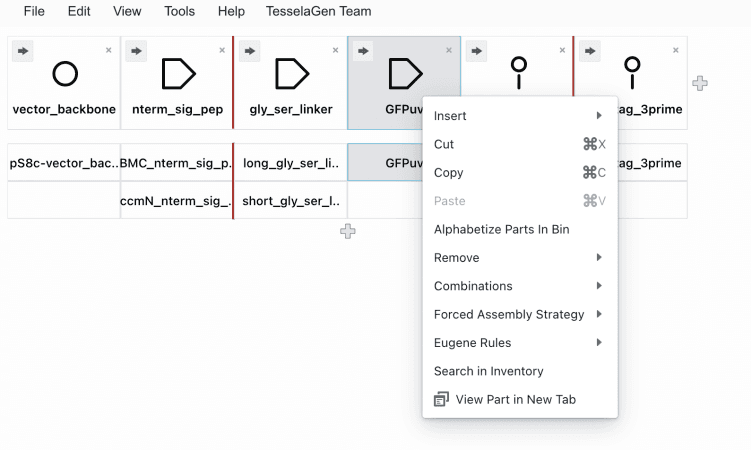751x450 pixels.
Task: Expand the Eugene Rules submenu arrow
Action: tap(599, 342)
